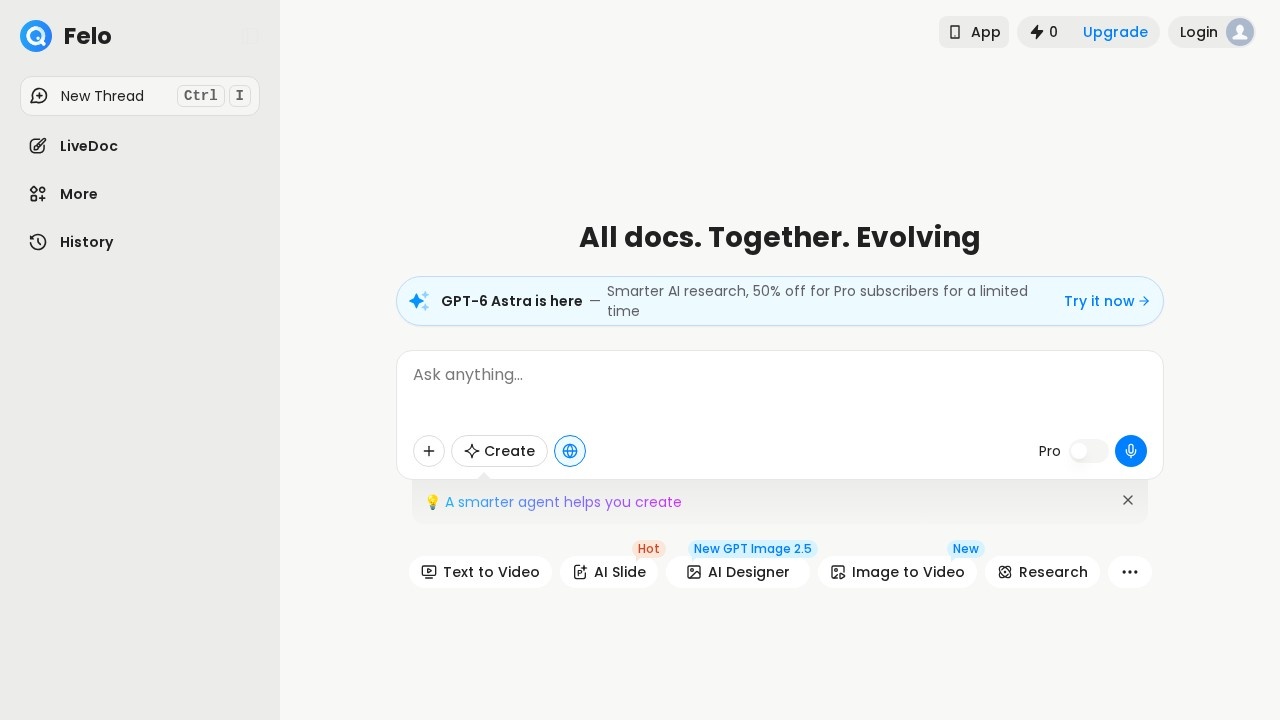
Task: Click the blue microphone voice button
Action: 1131,451
